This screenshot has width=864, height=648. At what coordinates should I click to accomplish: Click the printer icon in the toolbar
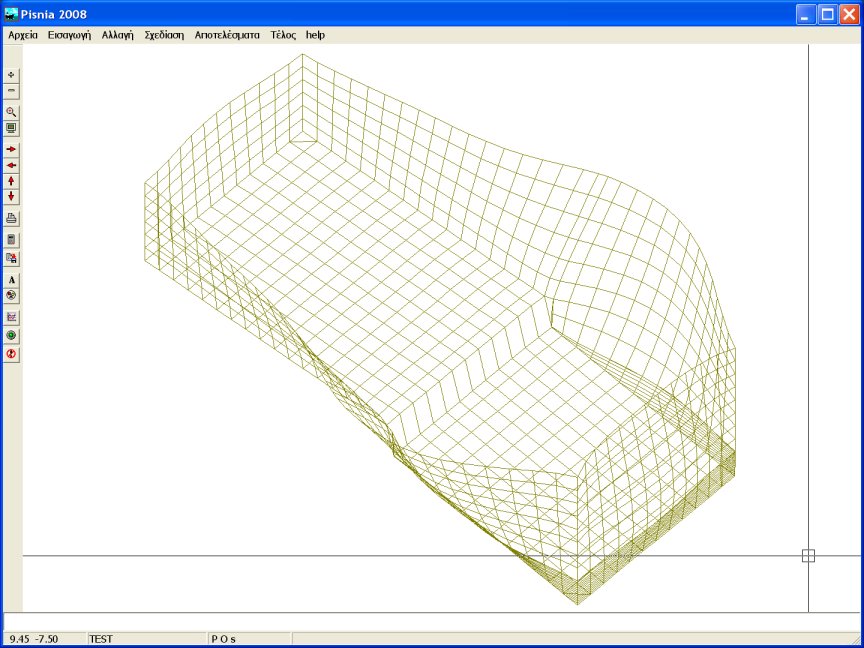12,218
